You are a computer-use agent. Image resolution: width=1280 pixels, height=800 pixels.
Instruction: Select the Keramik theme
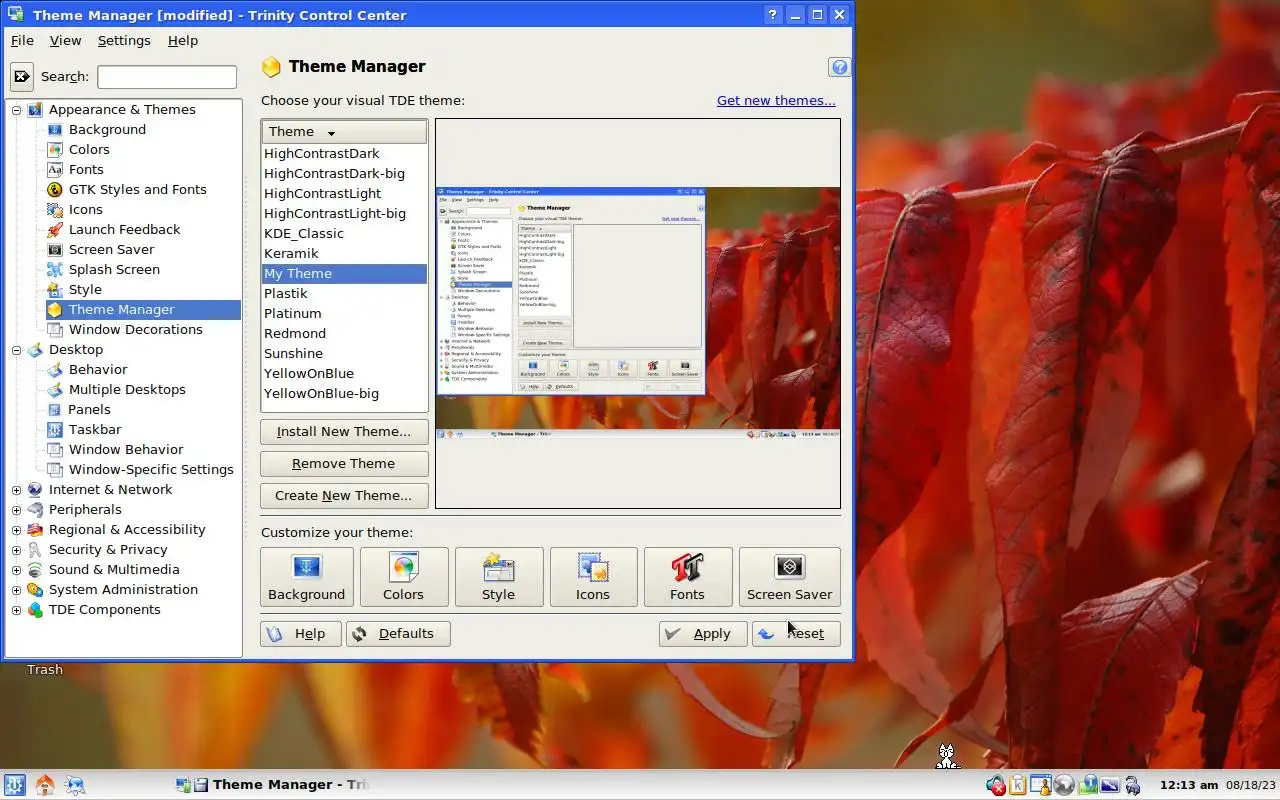pos(344,253)
